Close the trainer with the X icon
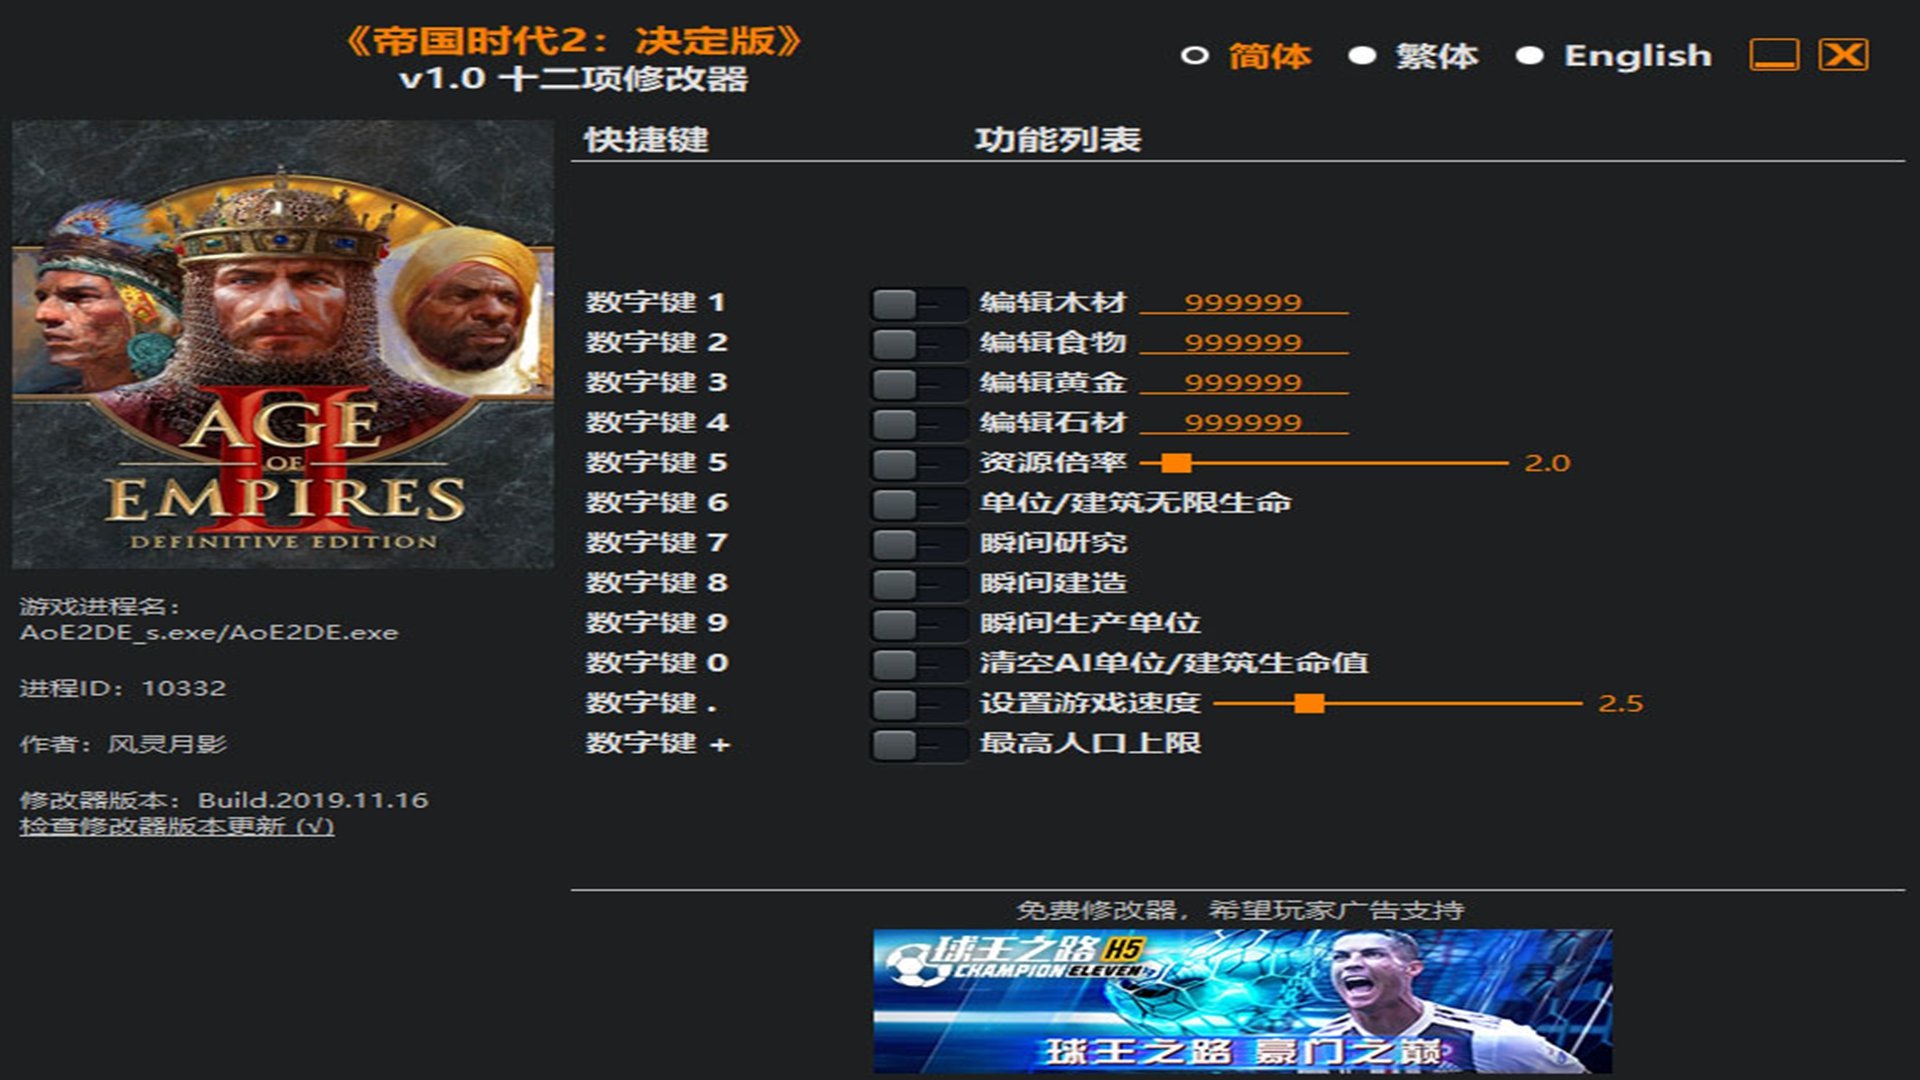Image resolution: width=1920 pixels, height=1080 pixels. point(1843,55)
